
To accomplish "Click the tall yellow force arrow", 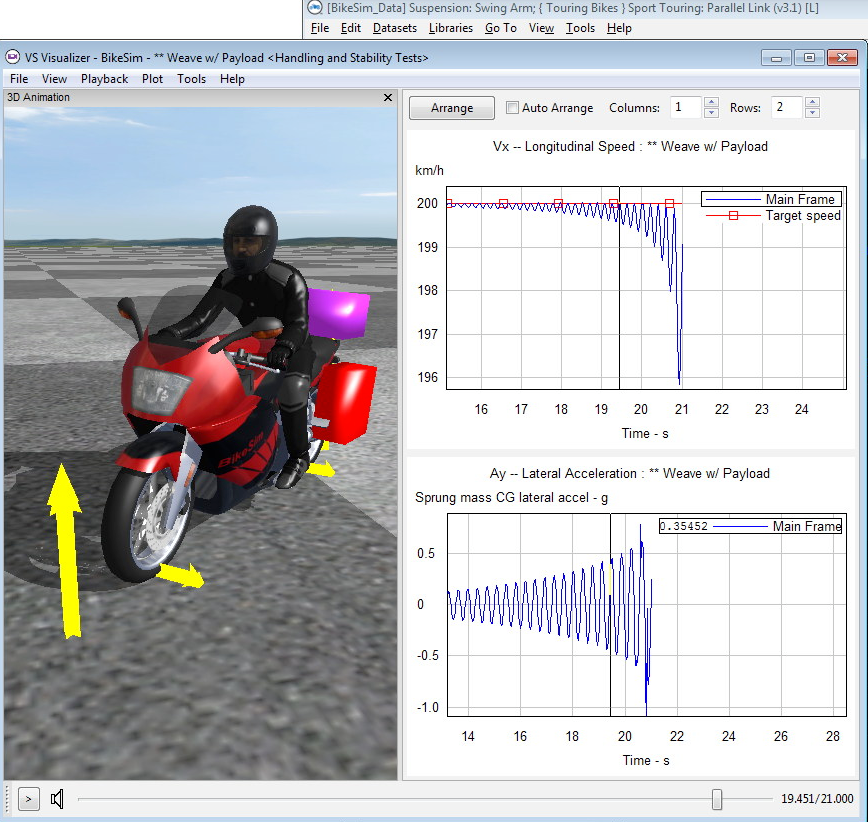I will [65, 551].
